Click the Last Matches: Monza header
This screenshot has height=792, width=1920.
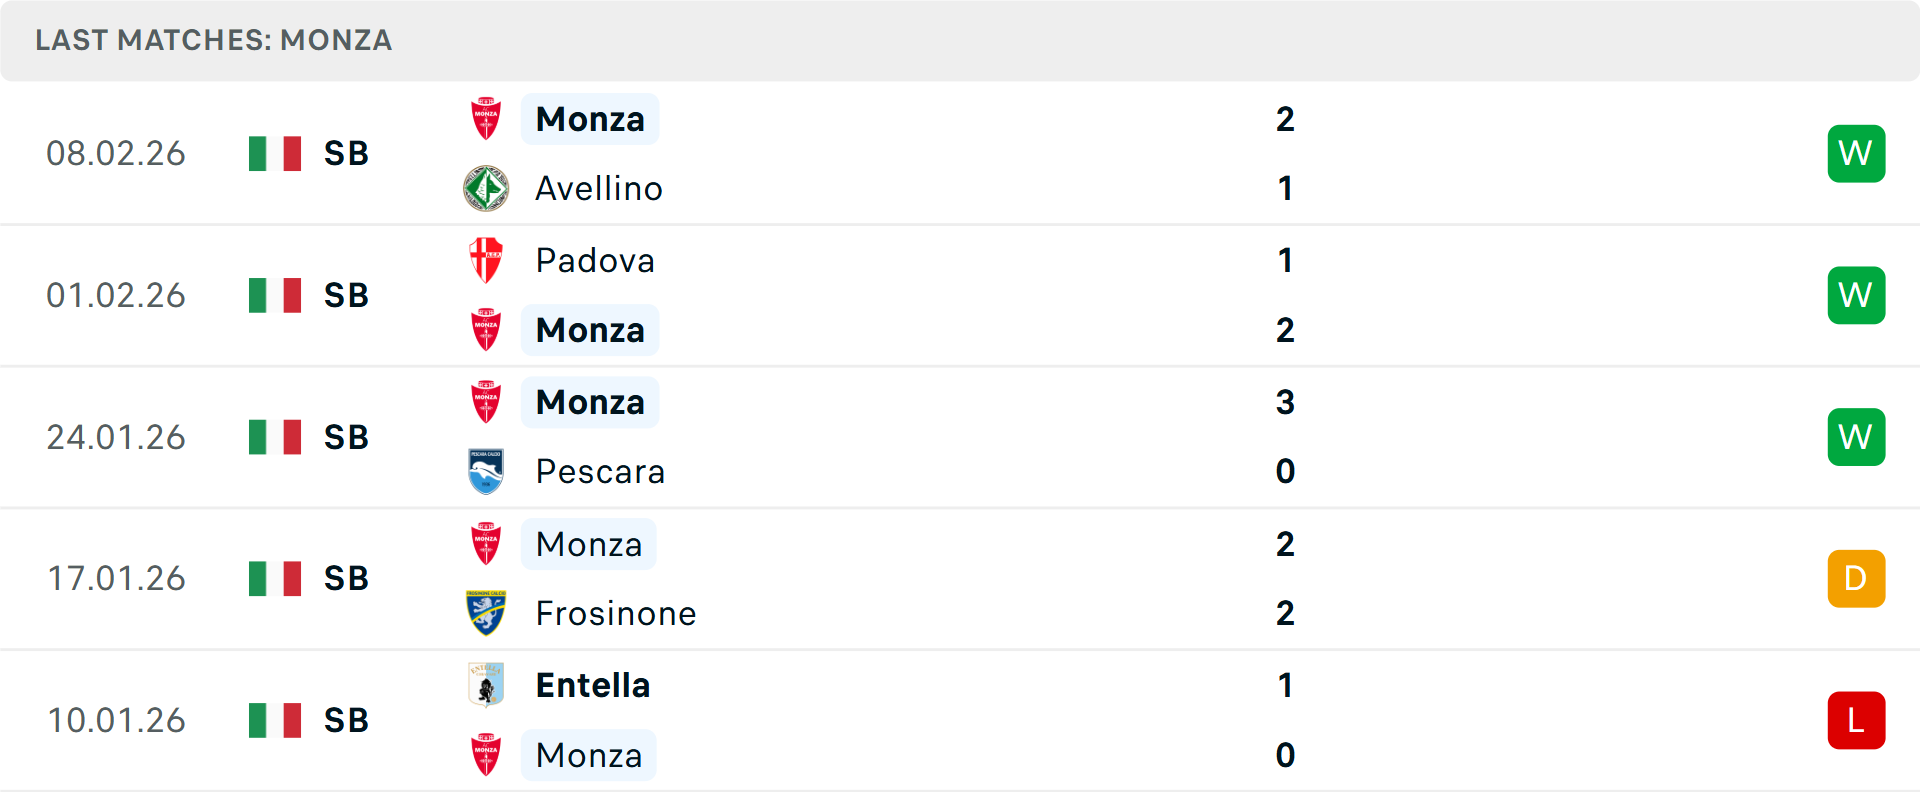(213, 40)
